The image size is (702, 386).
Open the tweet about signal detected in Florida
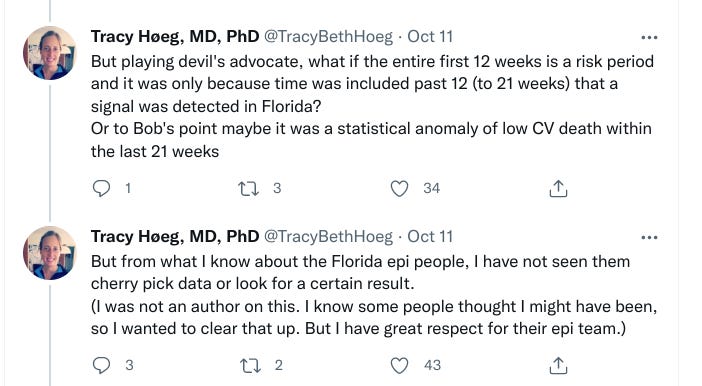click(x=372, y=106)
